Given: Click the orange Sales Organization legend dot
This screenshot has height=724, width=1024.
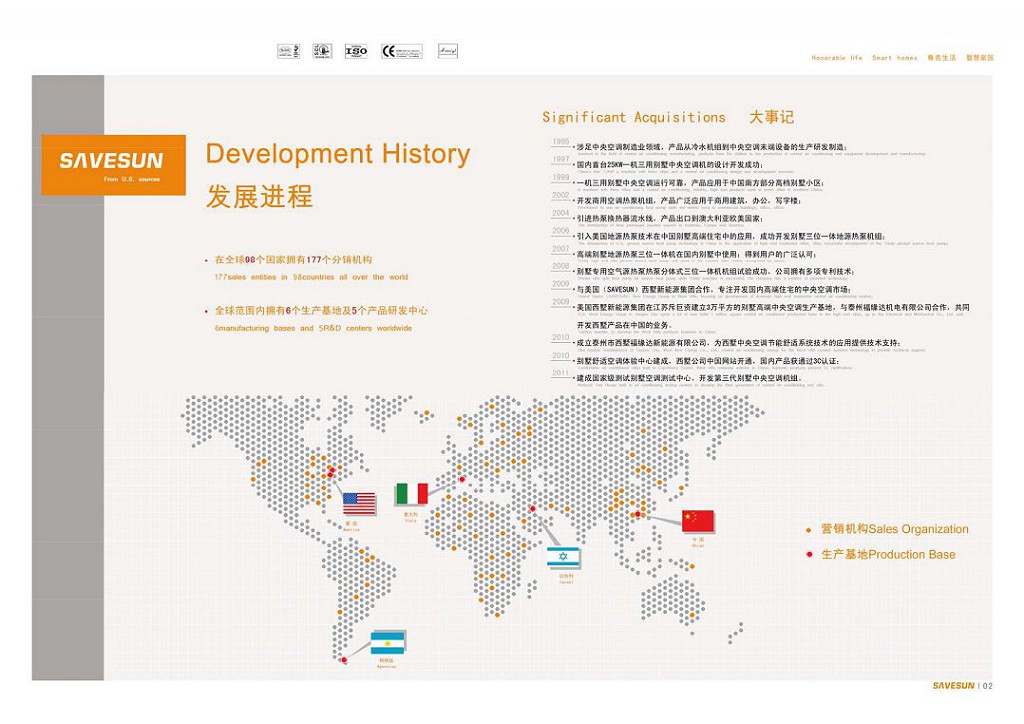Looking at the screenshot, I should point(808,530).
